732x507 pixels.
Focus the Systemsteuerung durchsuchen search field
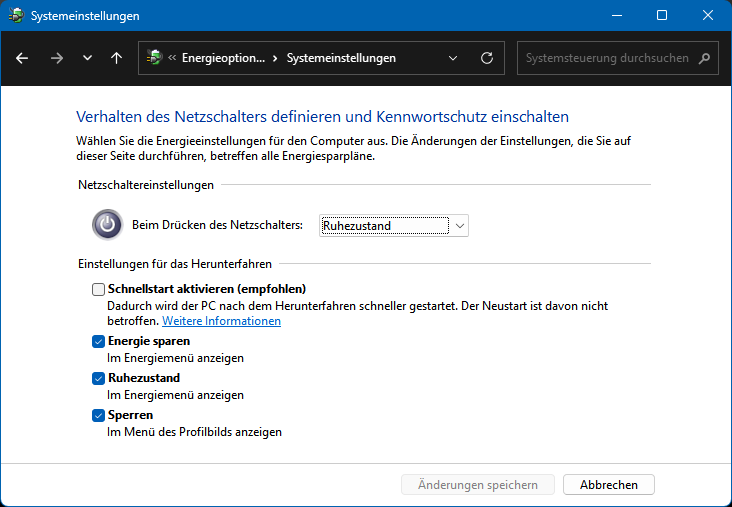pyautogui.click(x=607, y=58)
